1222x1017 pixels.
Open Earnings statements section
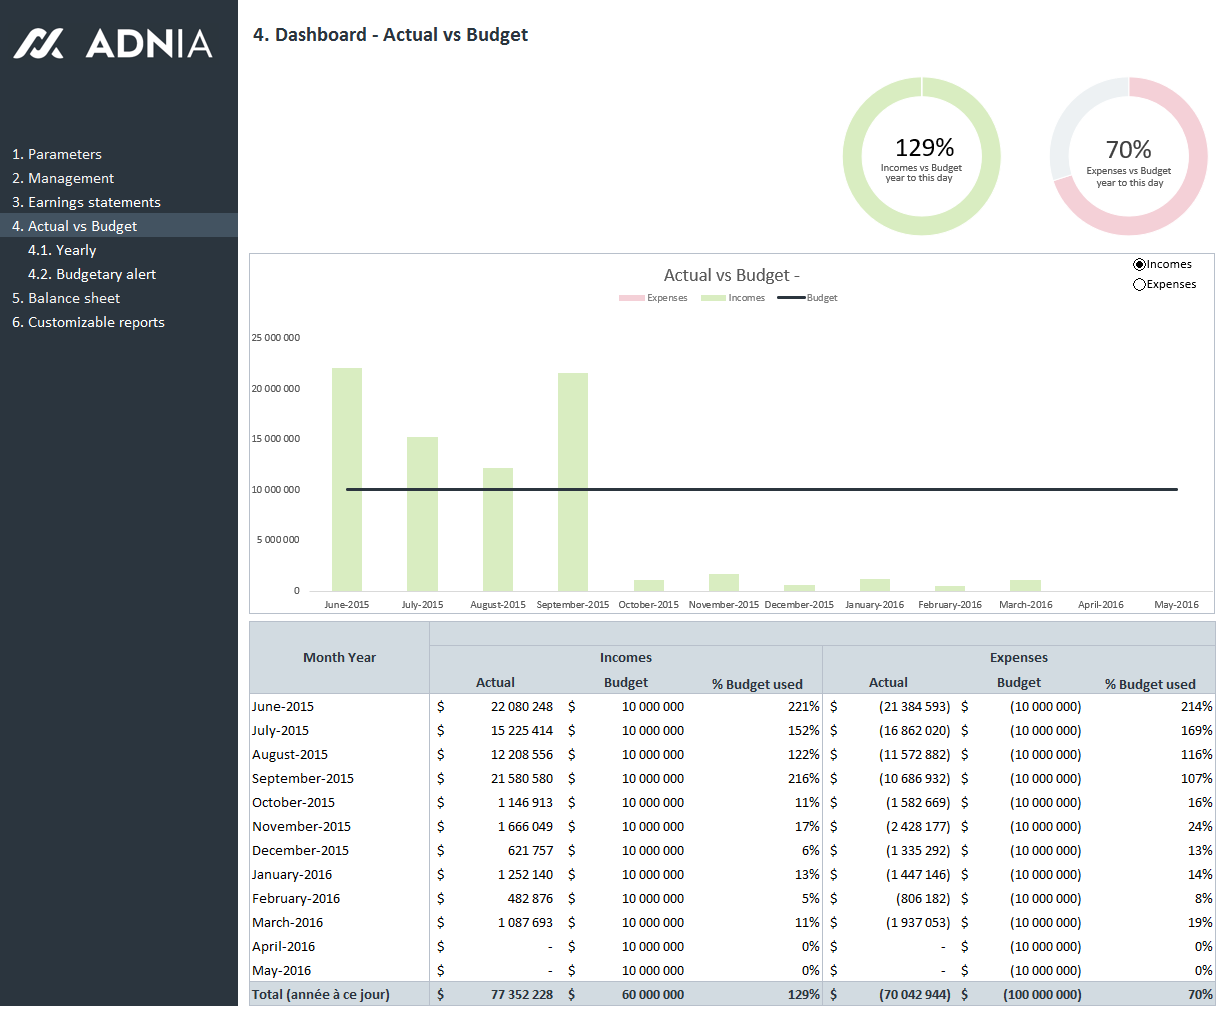point(86,202)
